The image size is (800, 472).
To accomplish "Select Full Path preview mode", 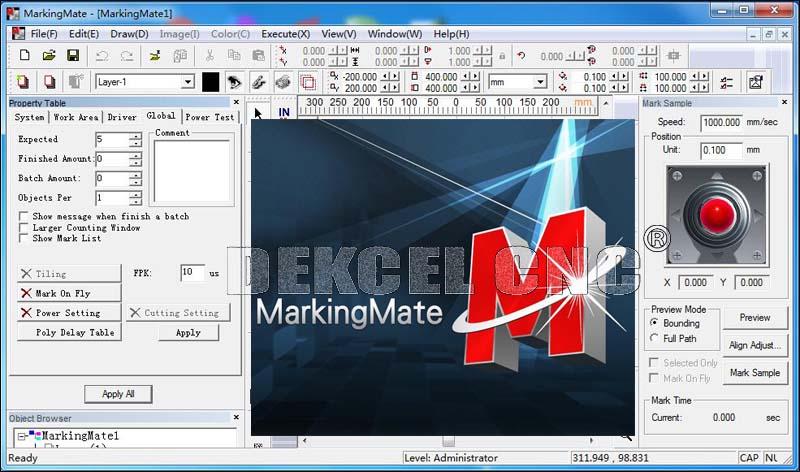I will (654, 338).
